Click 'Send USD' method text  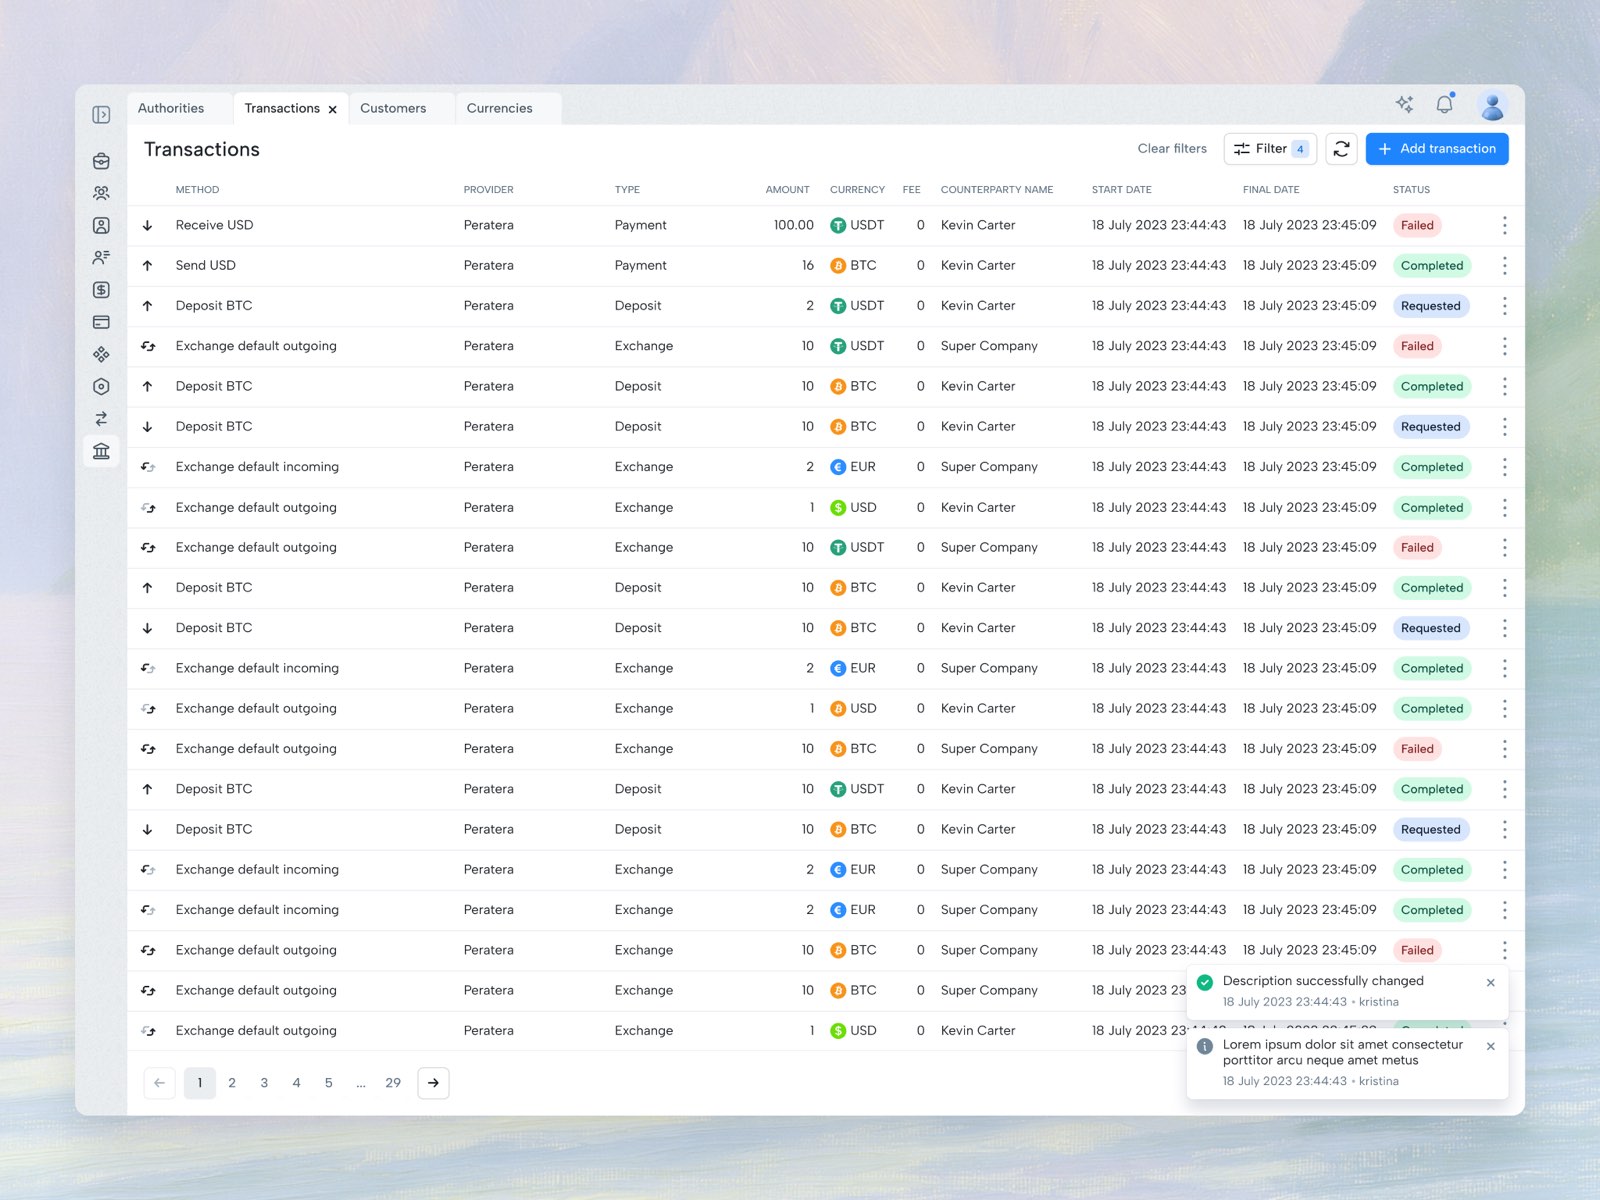[205, 266]
